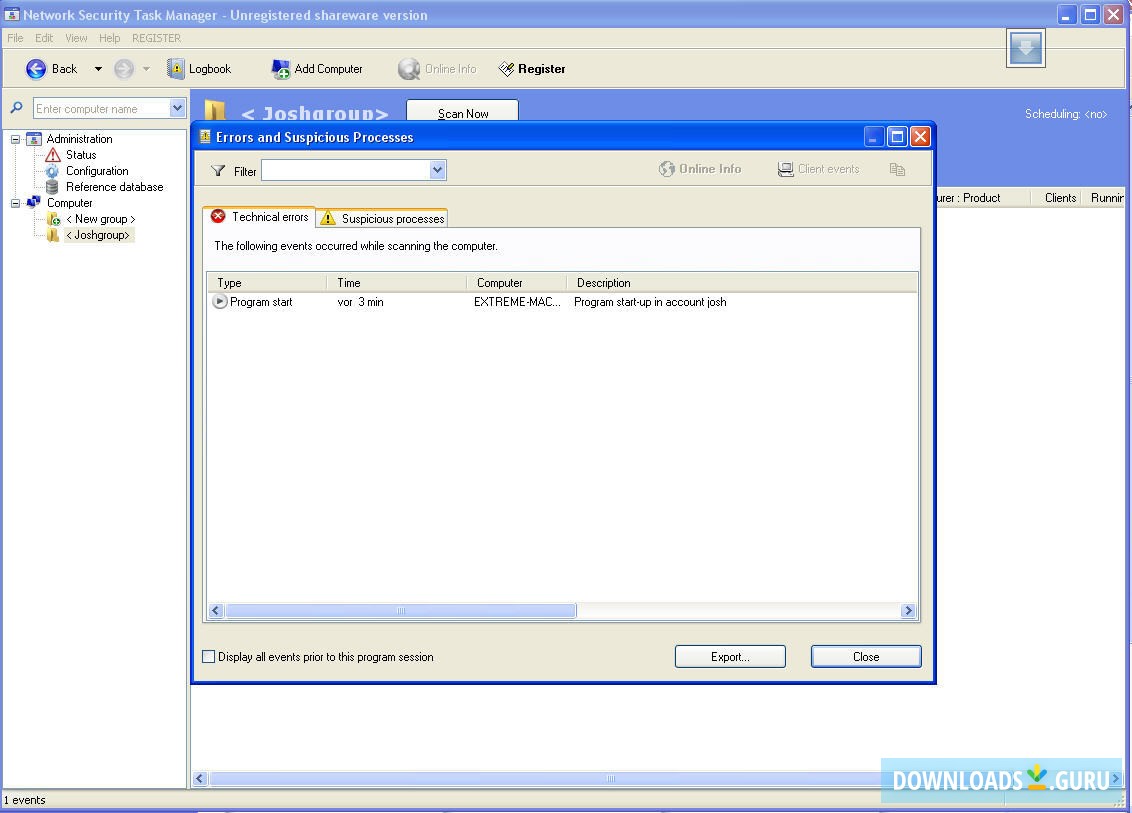
Task: Click main window scrollbar left arrow
Action: point(200,778)
